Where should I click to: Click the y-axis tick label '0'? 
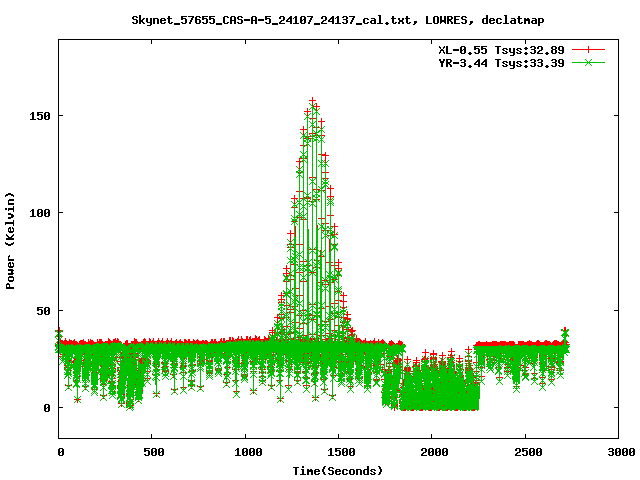(47, 408)
